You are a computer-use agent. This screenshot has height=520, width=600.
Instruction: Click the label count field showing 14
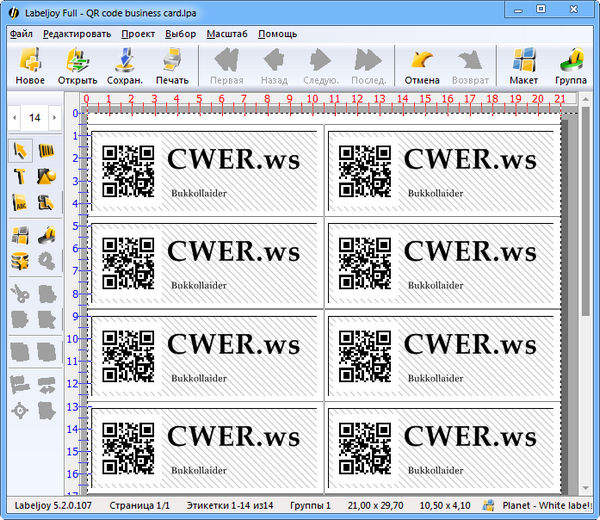tap(34, 118)
